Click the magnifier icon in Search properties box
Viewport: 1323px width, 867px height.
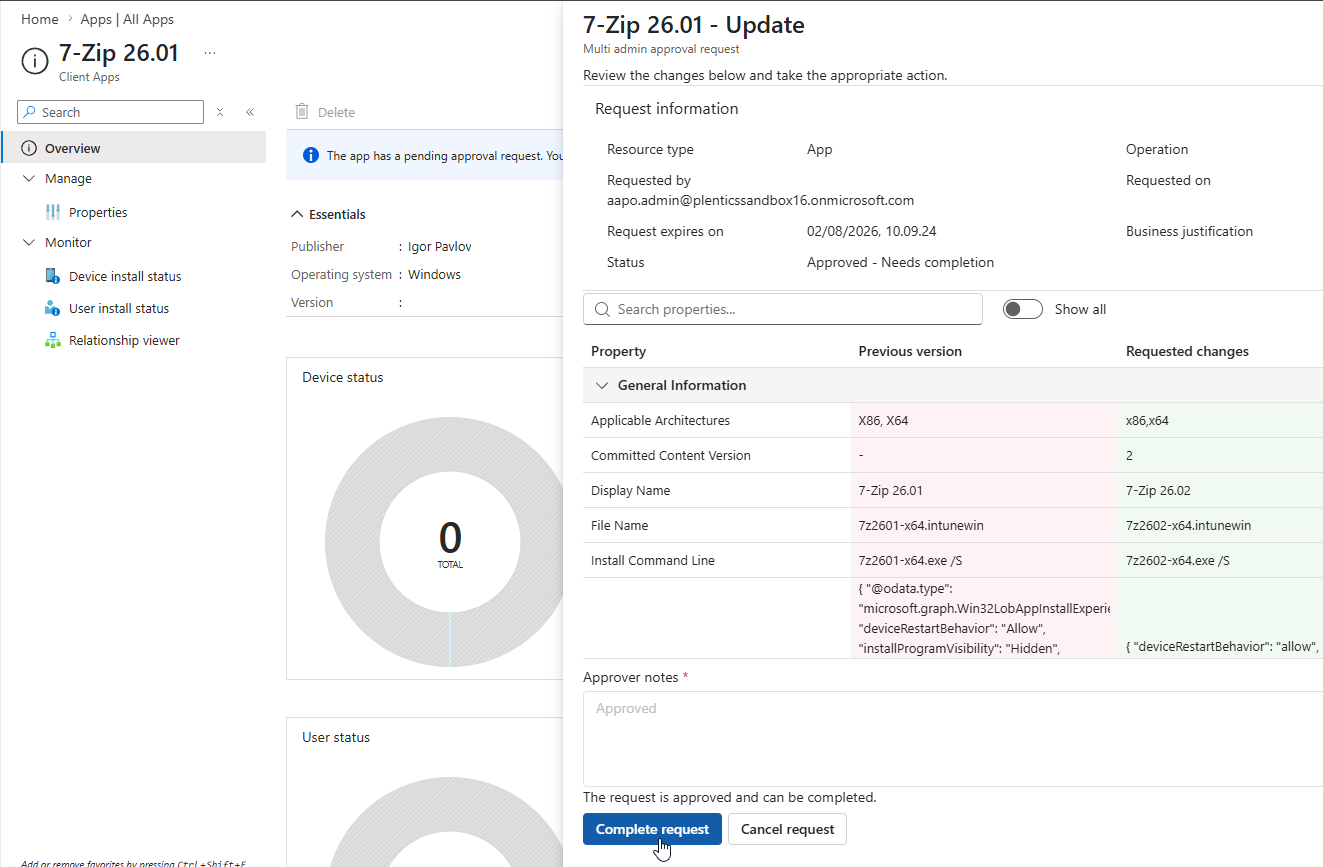click(x=602, y=309)
